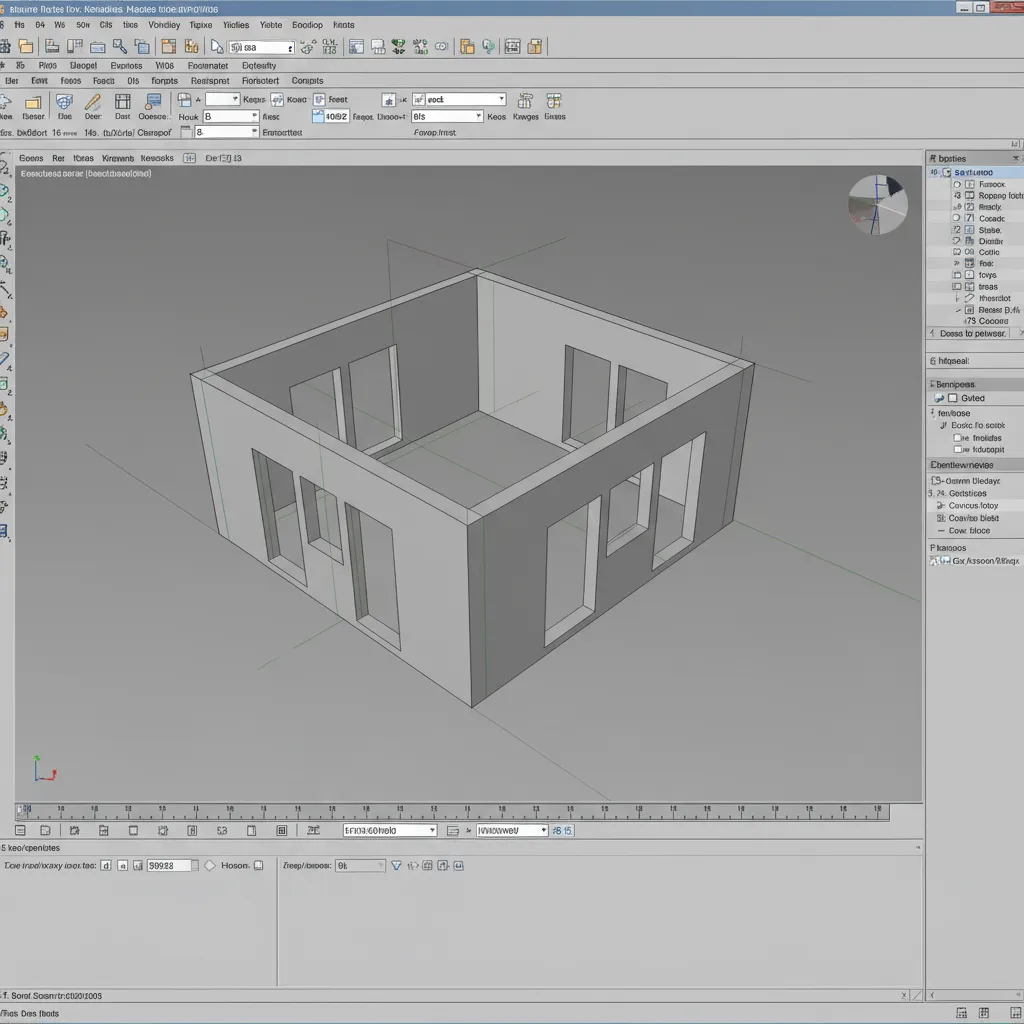Image resolution: width=1024 pixels, height=1024 pixels.
Task: Click the navigation ViewCube in the viewport corner
Action: point(878,204)
